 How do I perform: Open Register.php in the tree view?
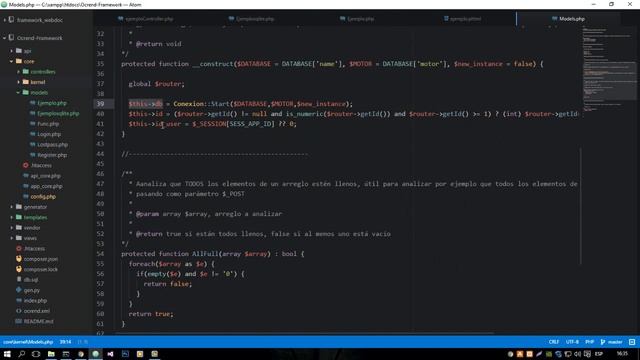[52, 155]
